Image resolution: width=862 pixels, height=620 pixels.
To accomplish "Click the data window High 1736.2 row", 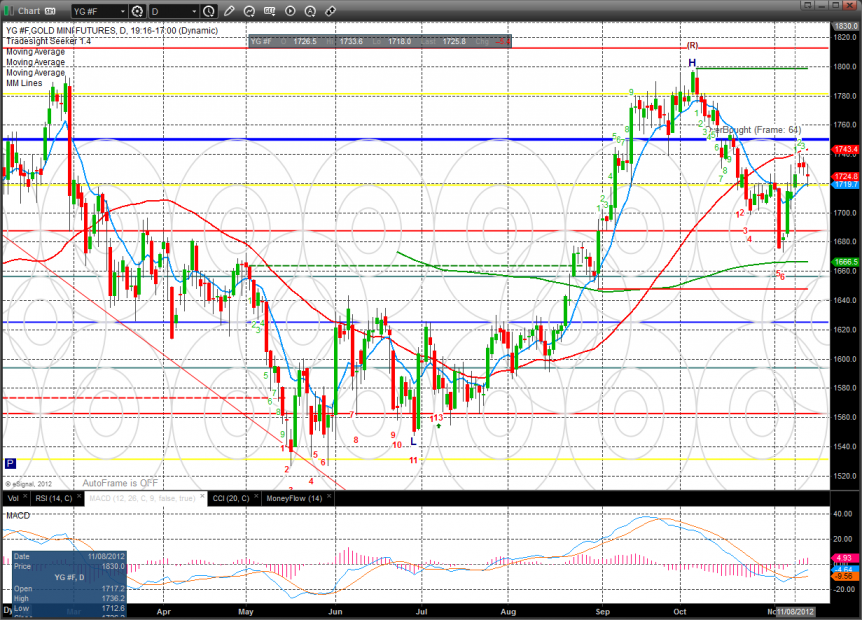I will [69, 599].
